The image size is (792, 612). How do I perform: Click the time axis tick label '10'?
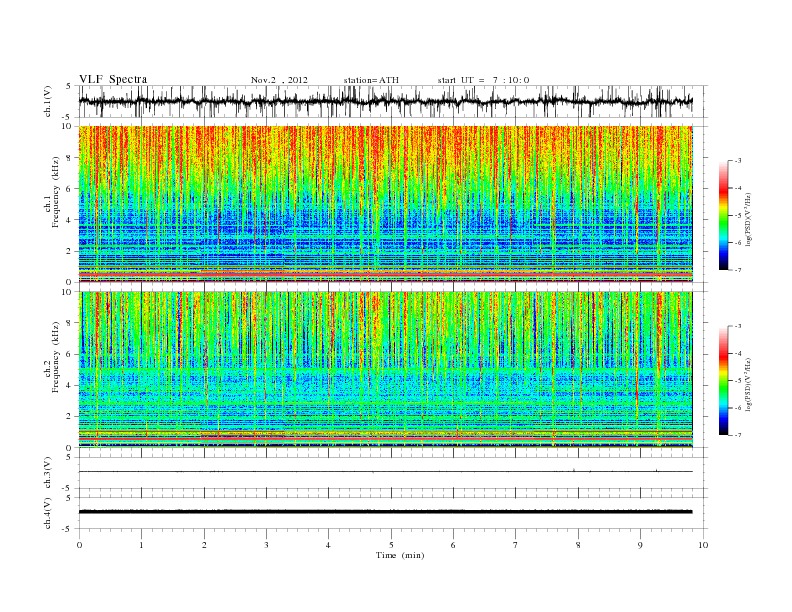click(703, 545)
